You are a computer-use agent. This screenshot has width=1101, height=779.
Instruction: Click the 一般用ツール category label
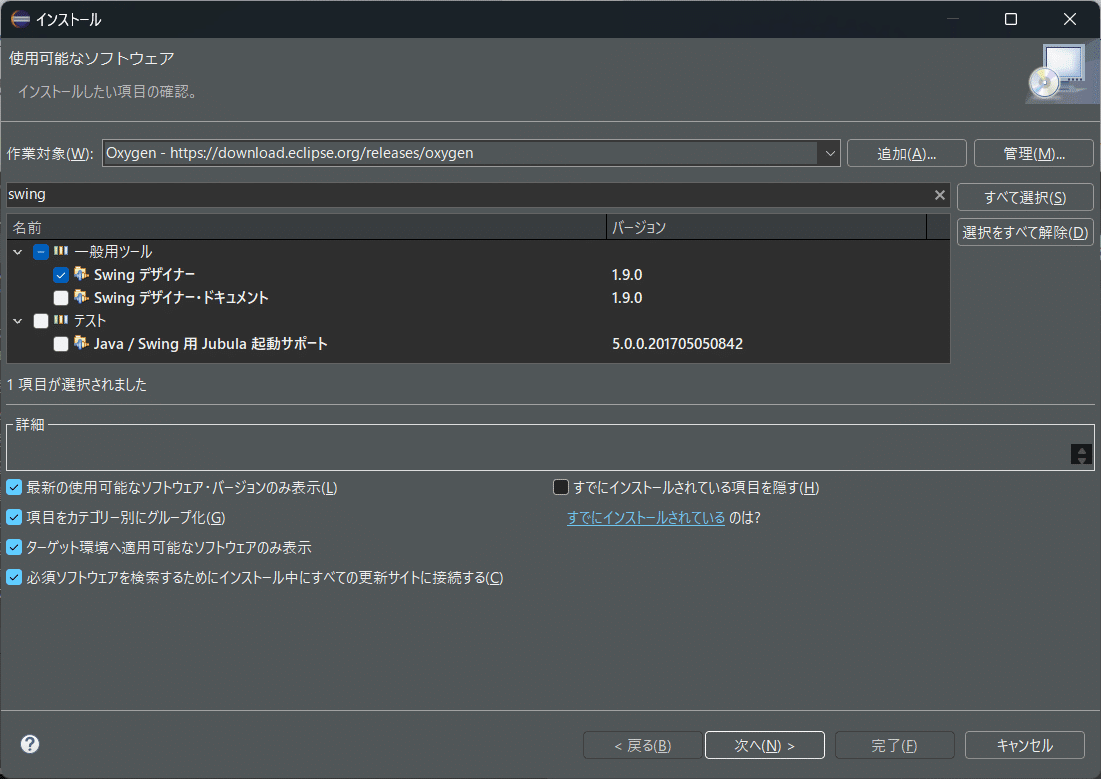point(113,251)
